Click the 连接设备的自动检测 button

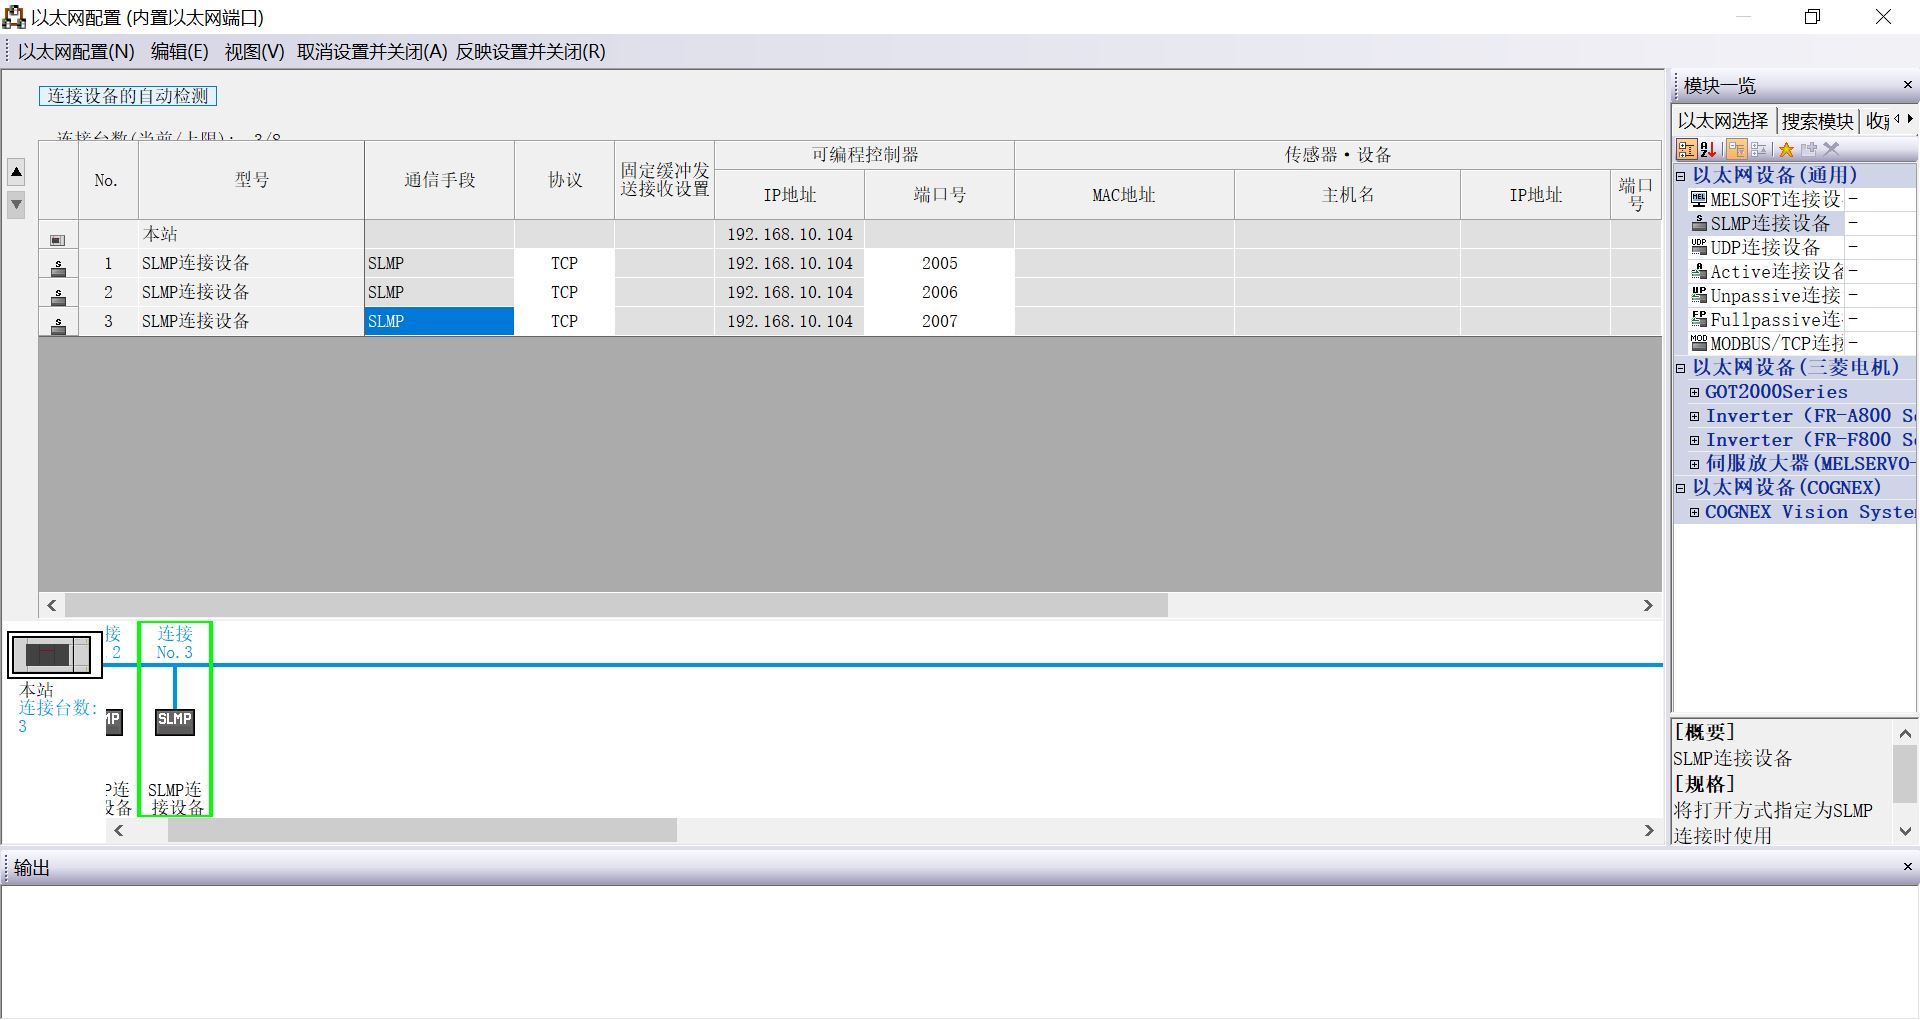128,96
